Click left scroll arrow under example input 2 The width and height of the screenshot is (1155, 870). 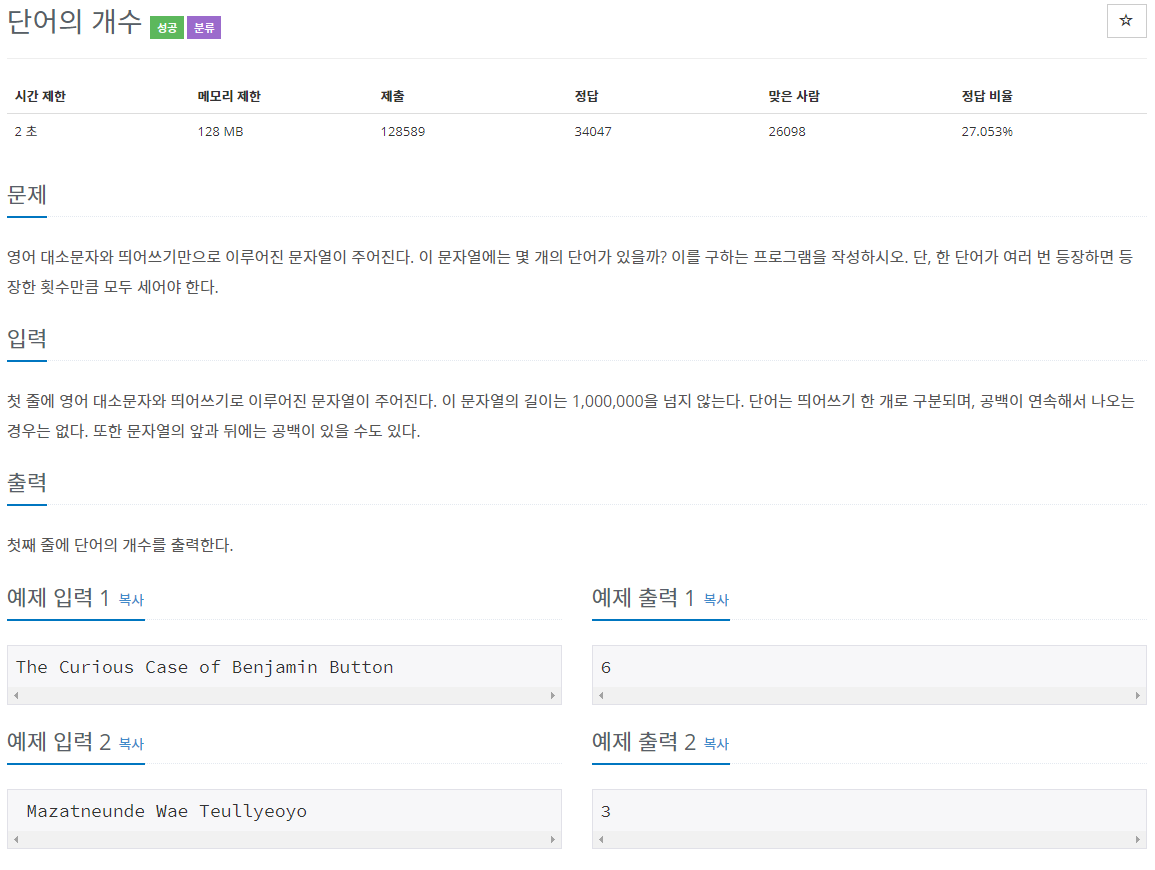(16, 839)
